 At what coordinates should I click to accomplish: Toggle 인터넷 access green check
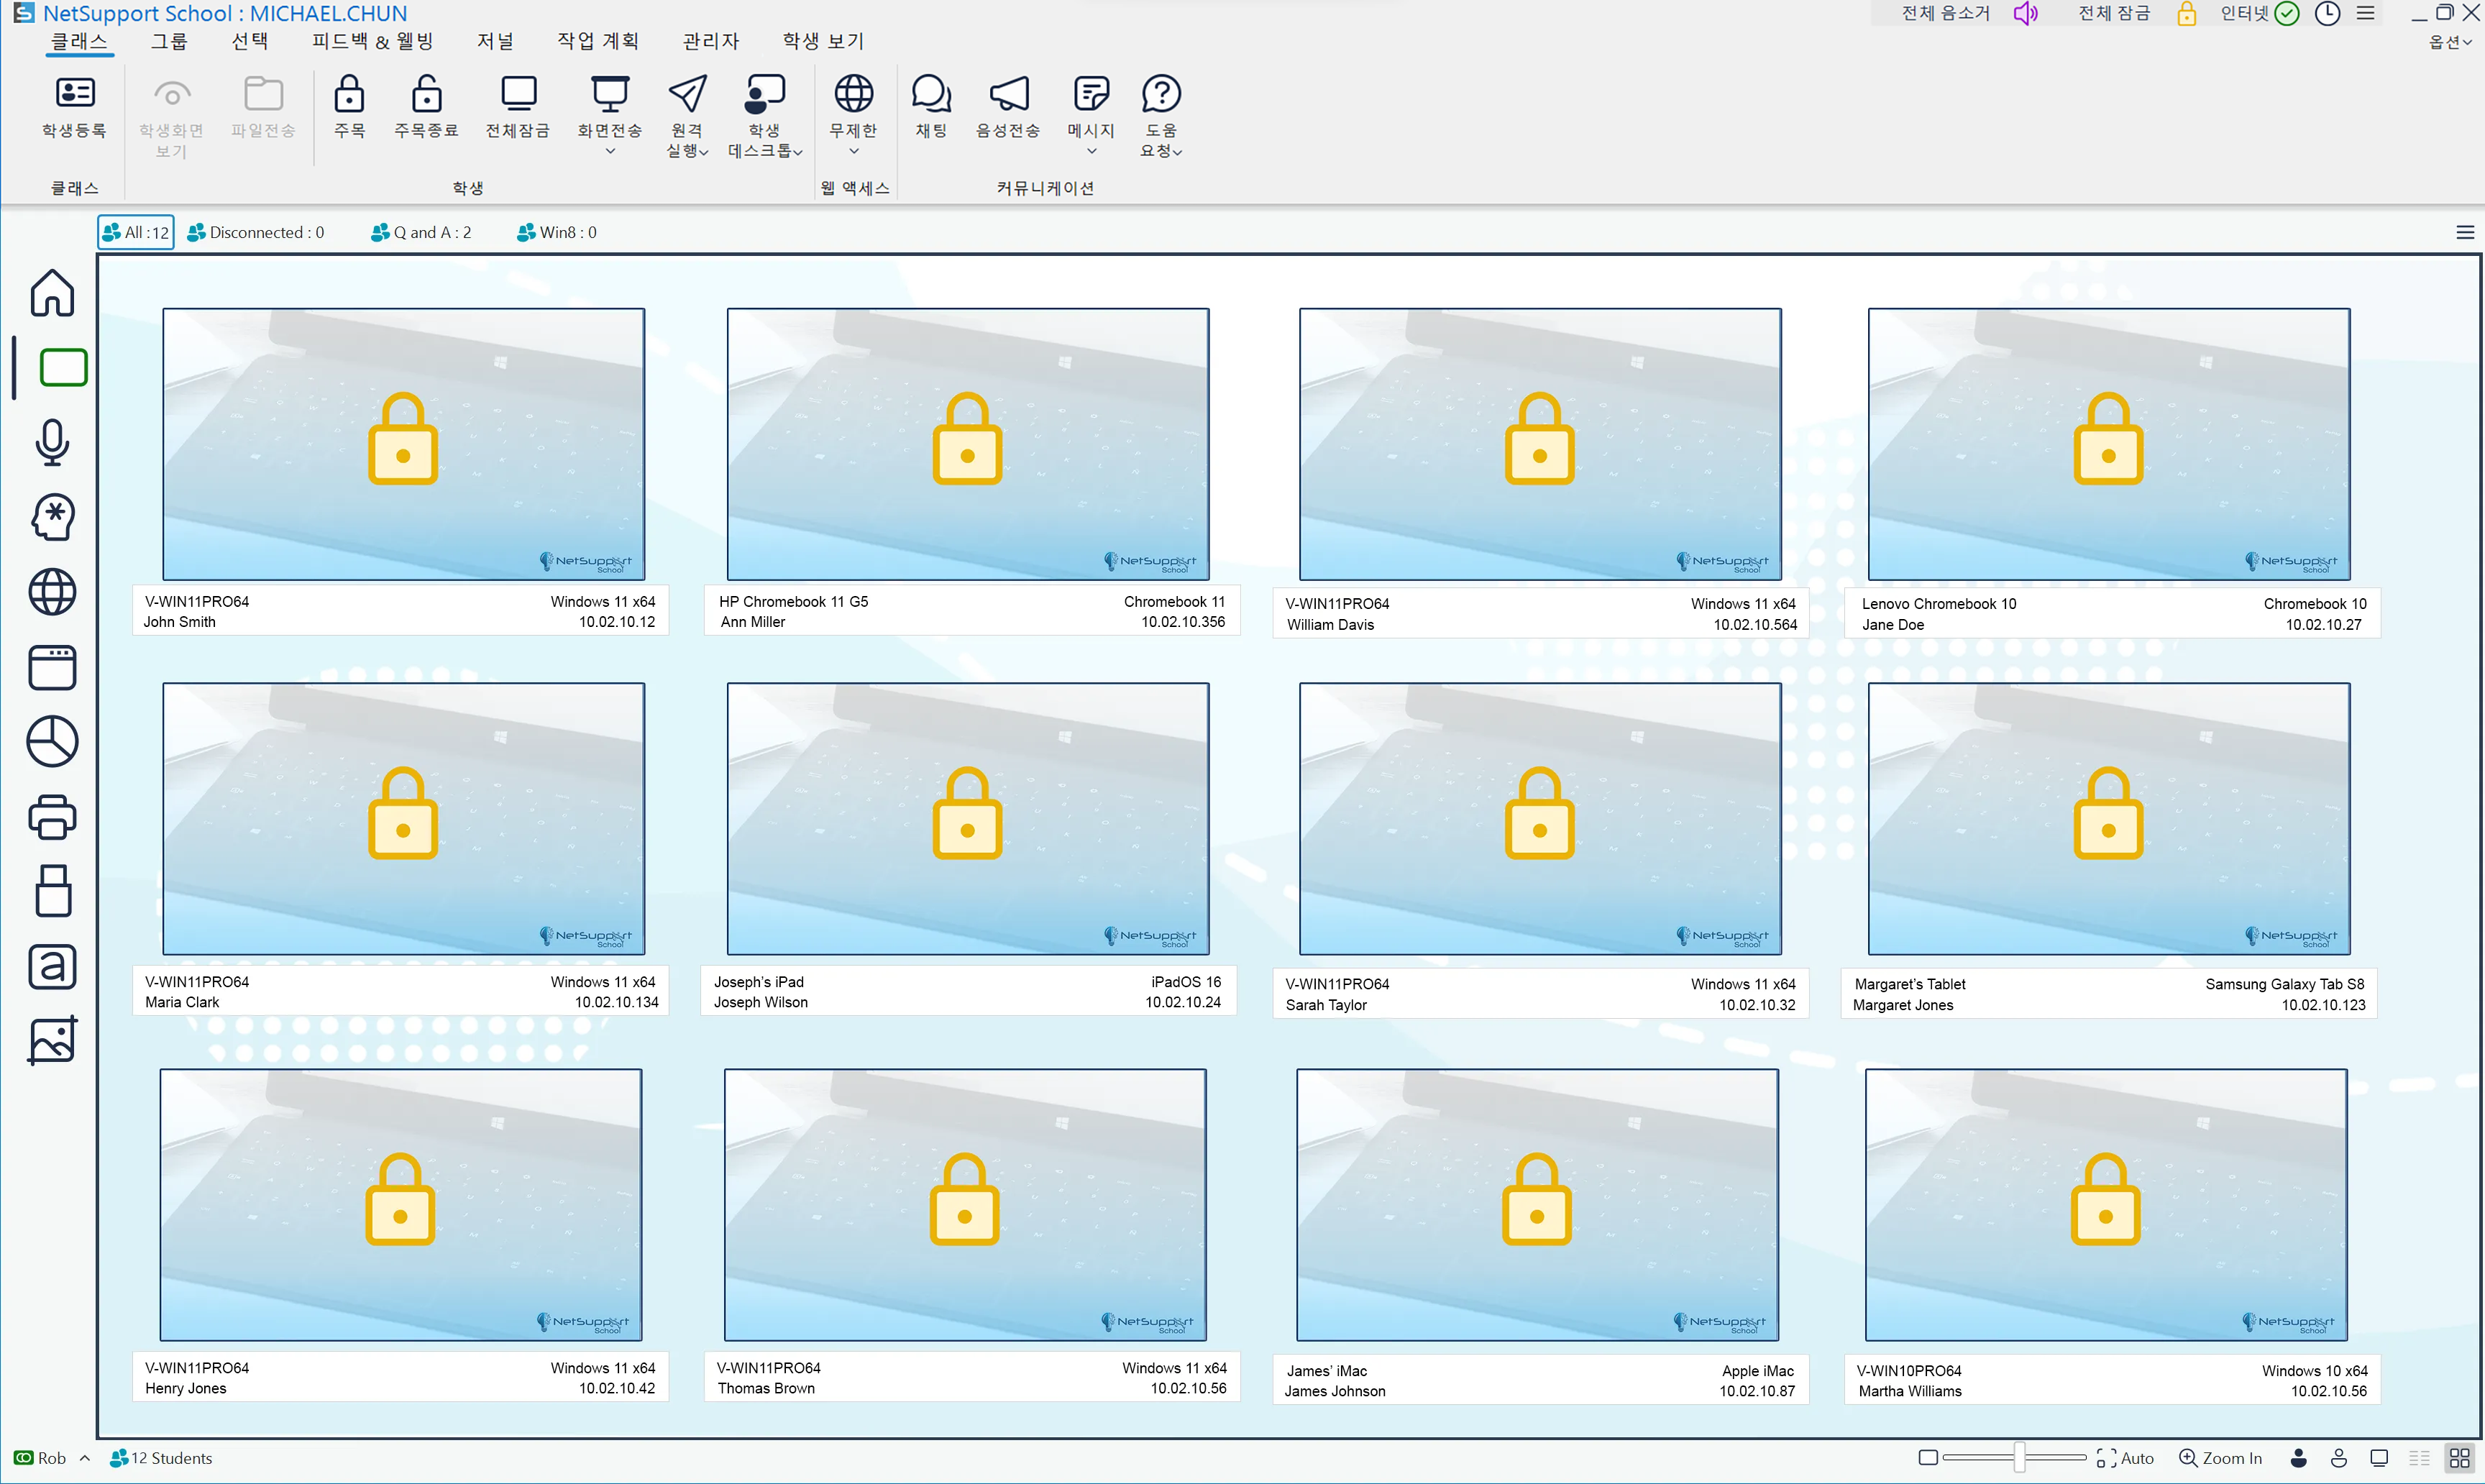pyautogui.click(x=2287, y=13)
